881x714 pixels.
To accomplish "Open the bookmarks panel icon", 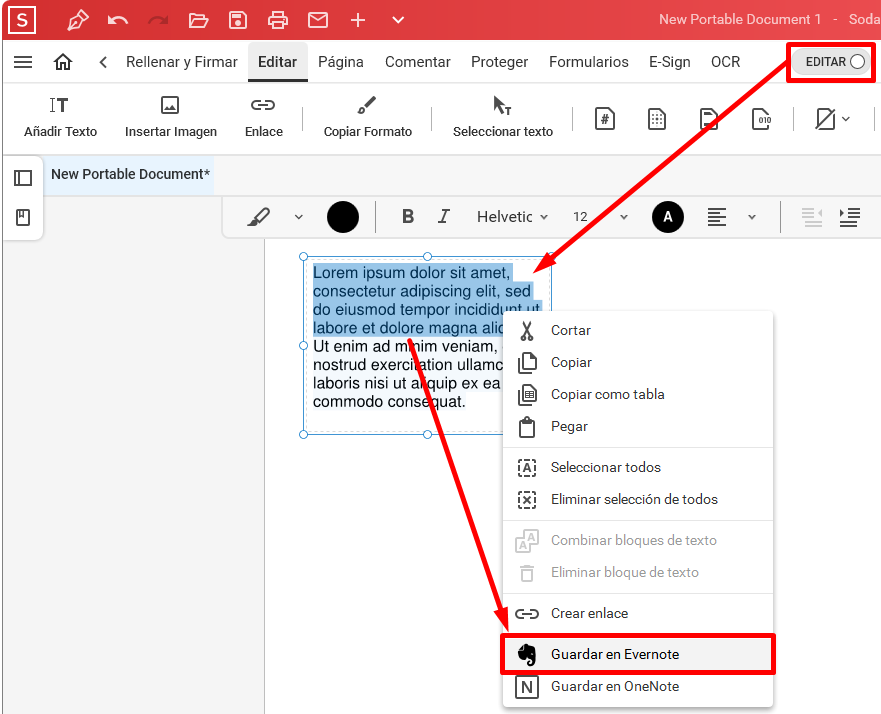I will click(x=23, y=217).
